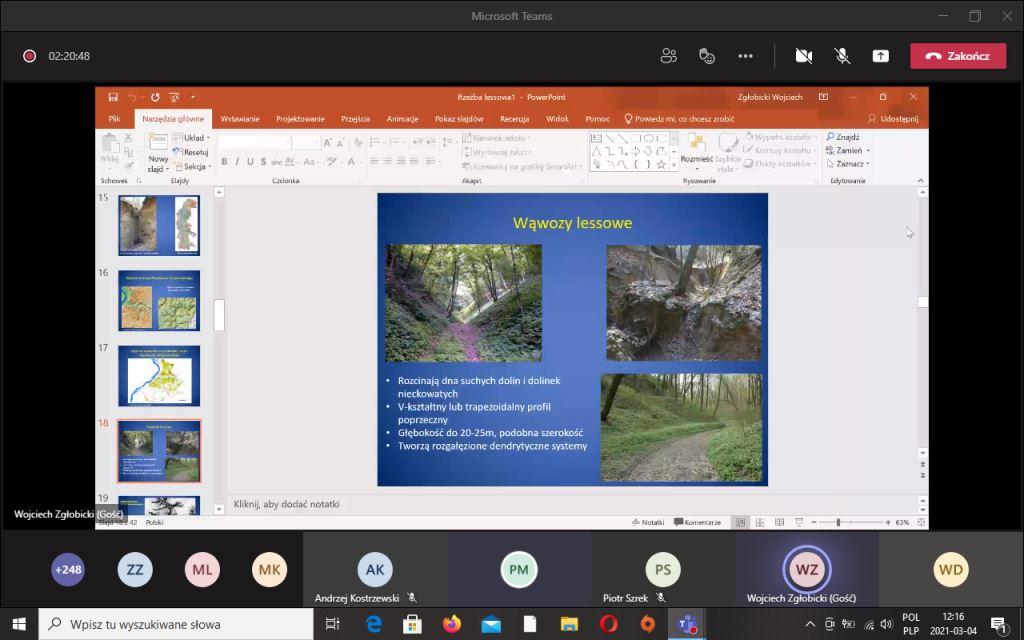Turn on the camera

pos(803,56)
